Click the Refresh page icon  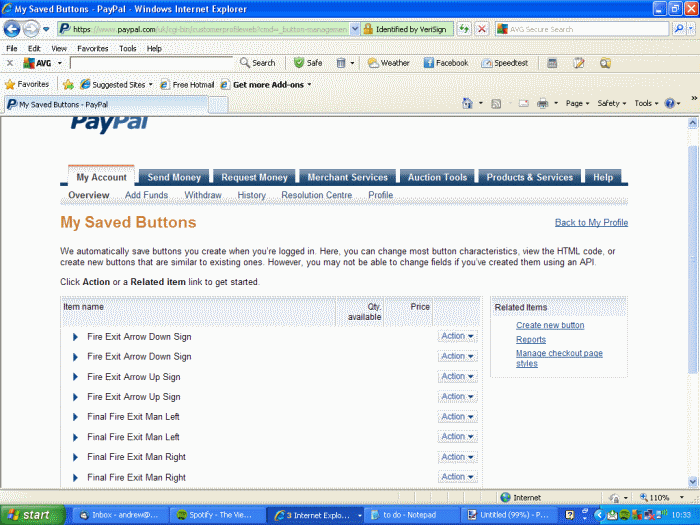click(x=465, y=29)
